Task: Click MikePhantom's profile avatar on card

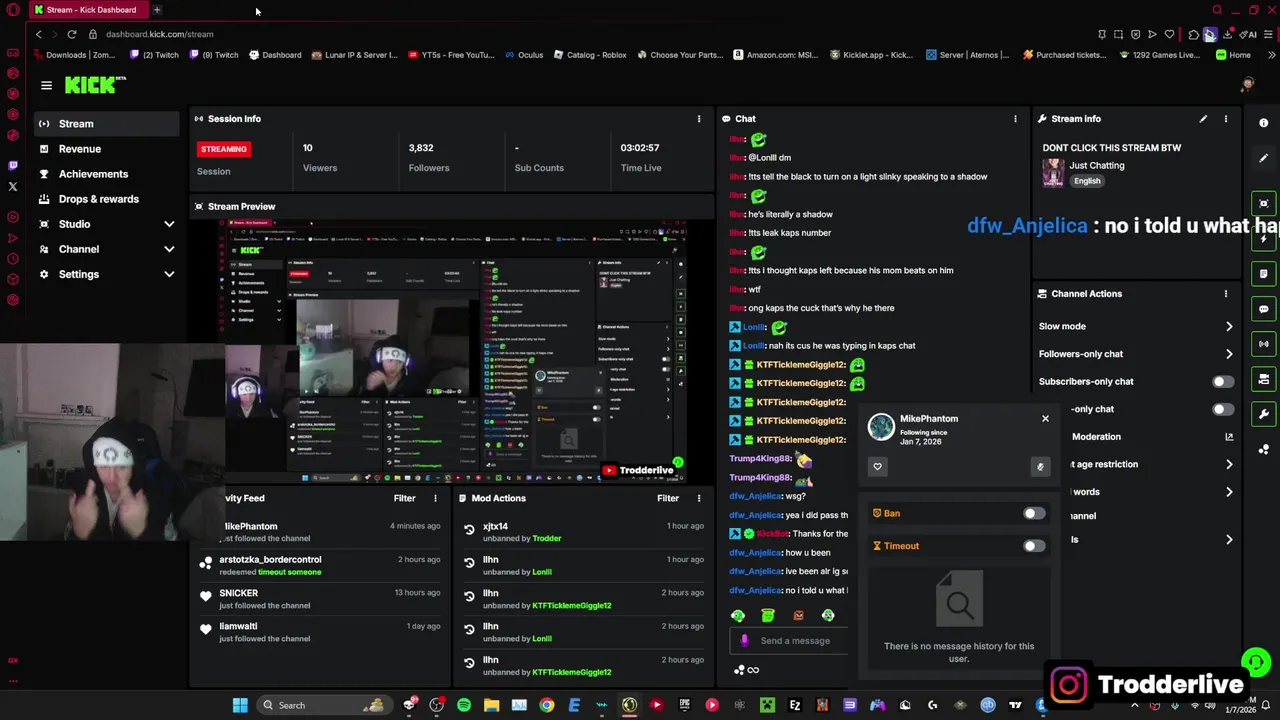Action: (x=881, y=427)
